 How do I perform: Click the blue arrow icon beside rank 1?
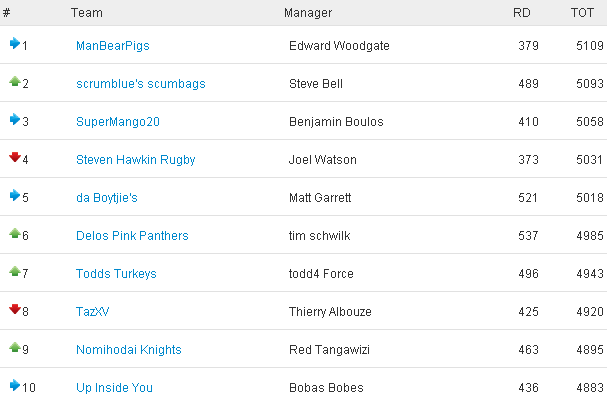tap(15, 43)
